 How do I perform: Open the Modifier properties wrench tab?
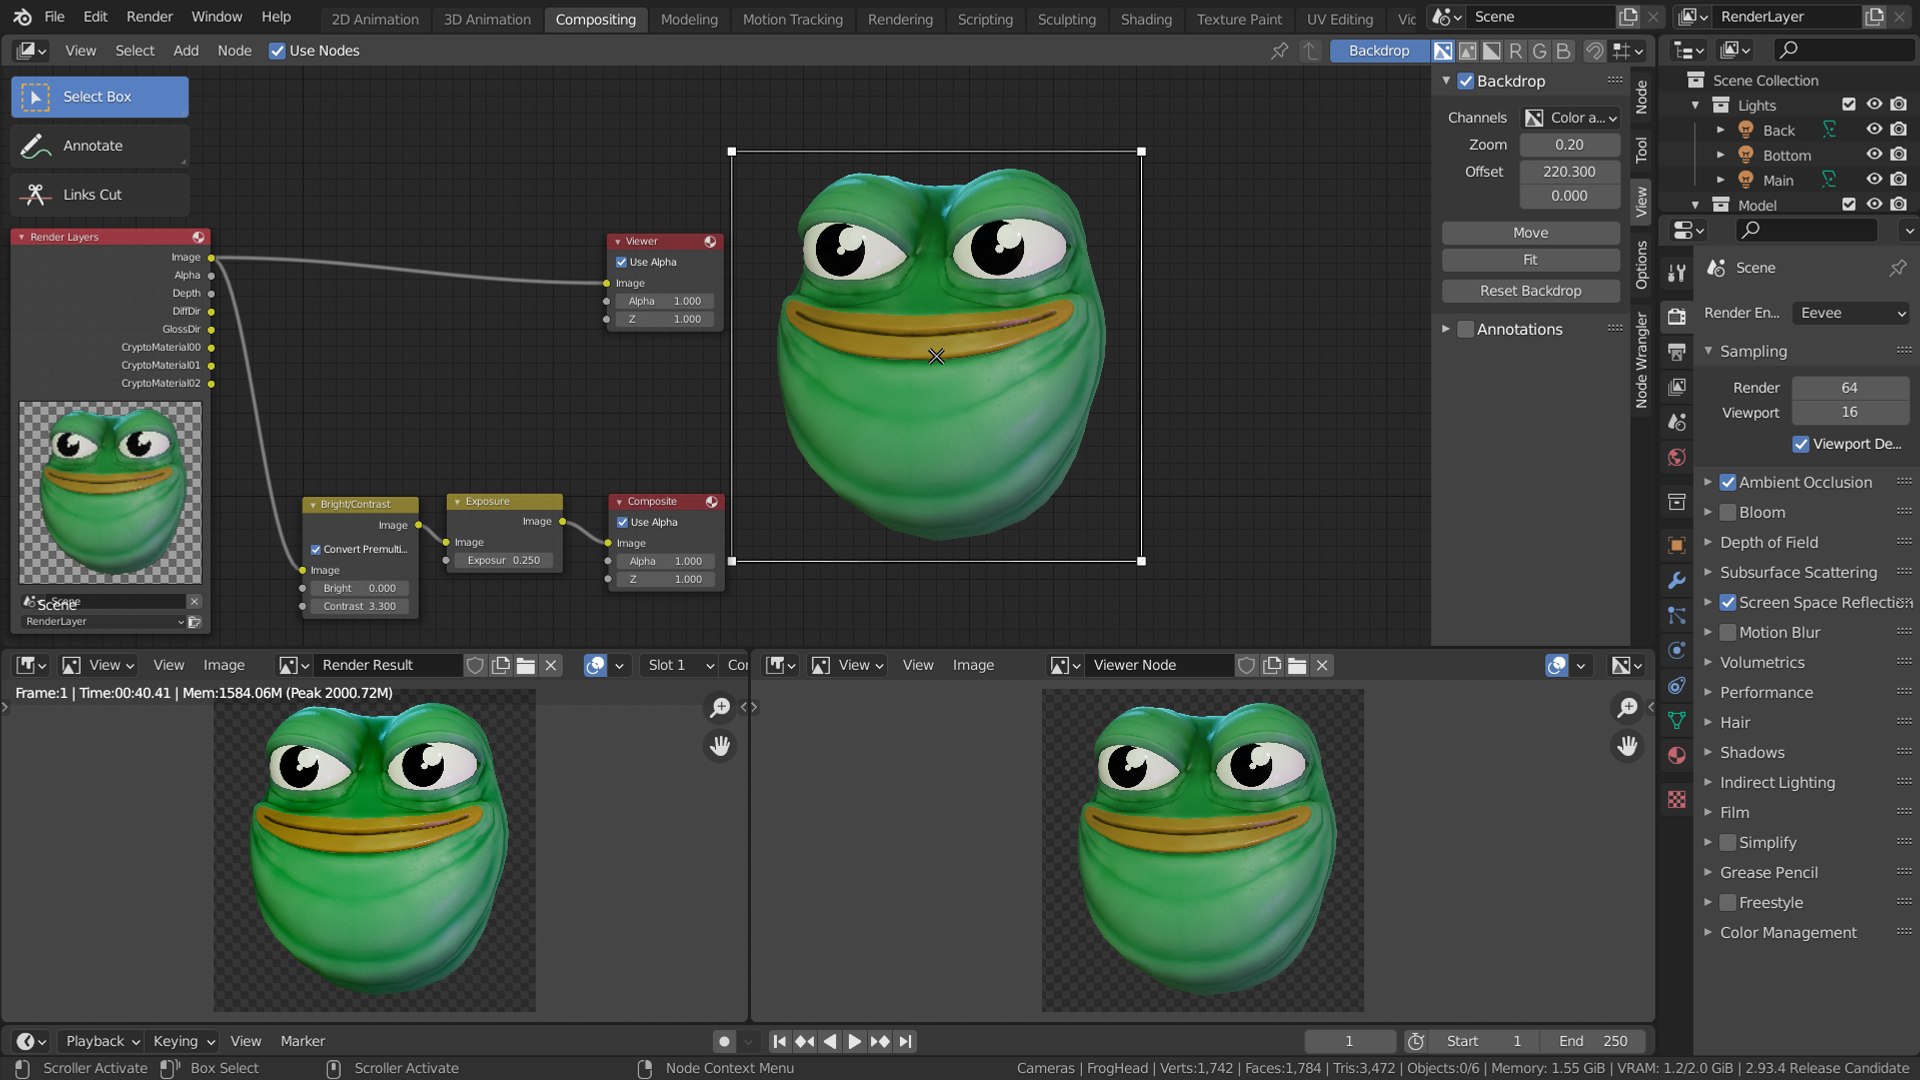click(x=1677, y=580)
